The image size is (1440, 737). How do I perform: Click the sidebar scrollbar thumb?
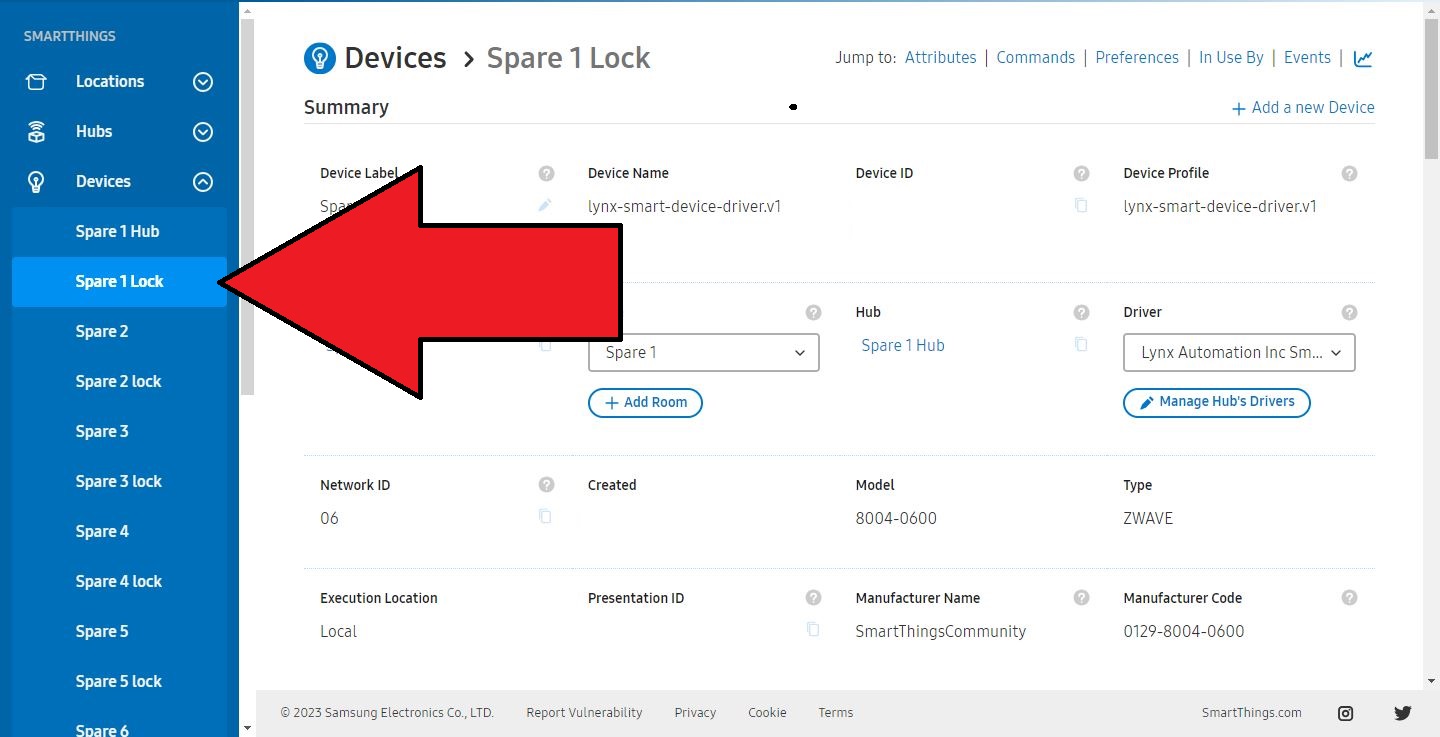(x=247, y=207)
